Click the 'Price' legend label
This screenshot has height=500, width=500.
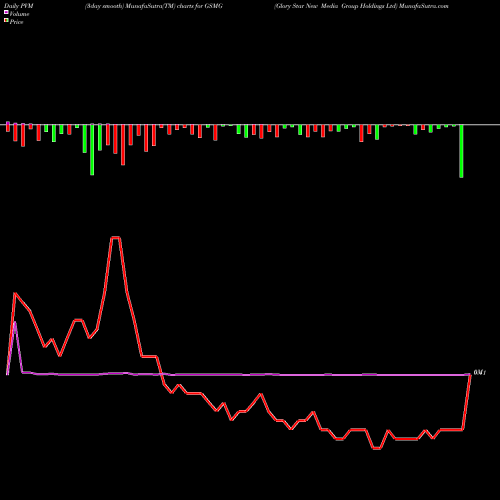(x=16, y=22)
